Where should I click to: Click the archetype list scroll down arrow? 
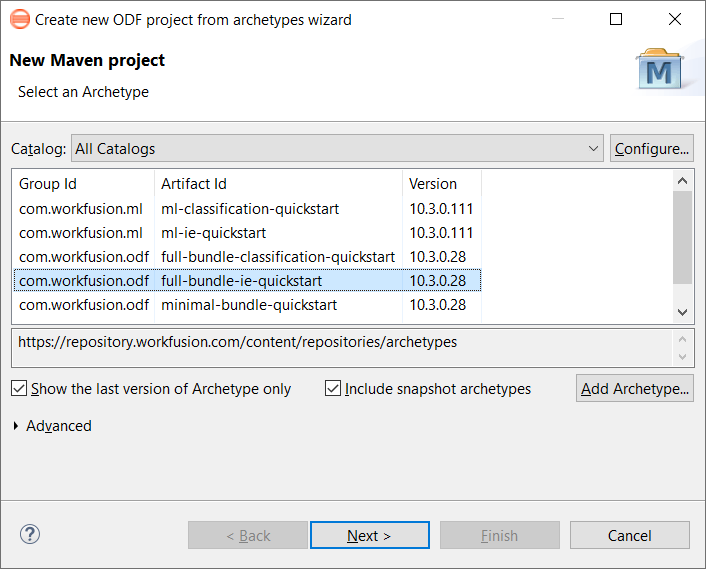[682, 312]
